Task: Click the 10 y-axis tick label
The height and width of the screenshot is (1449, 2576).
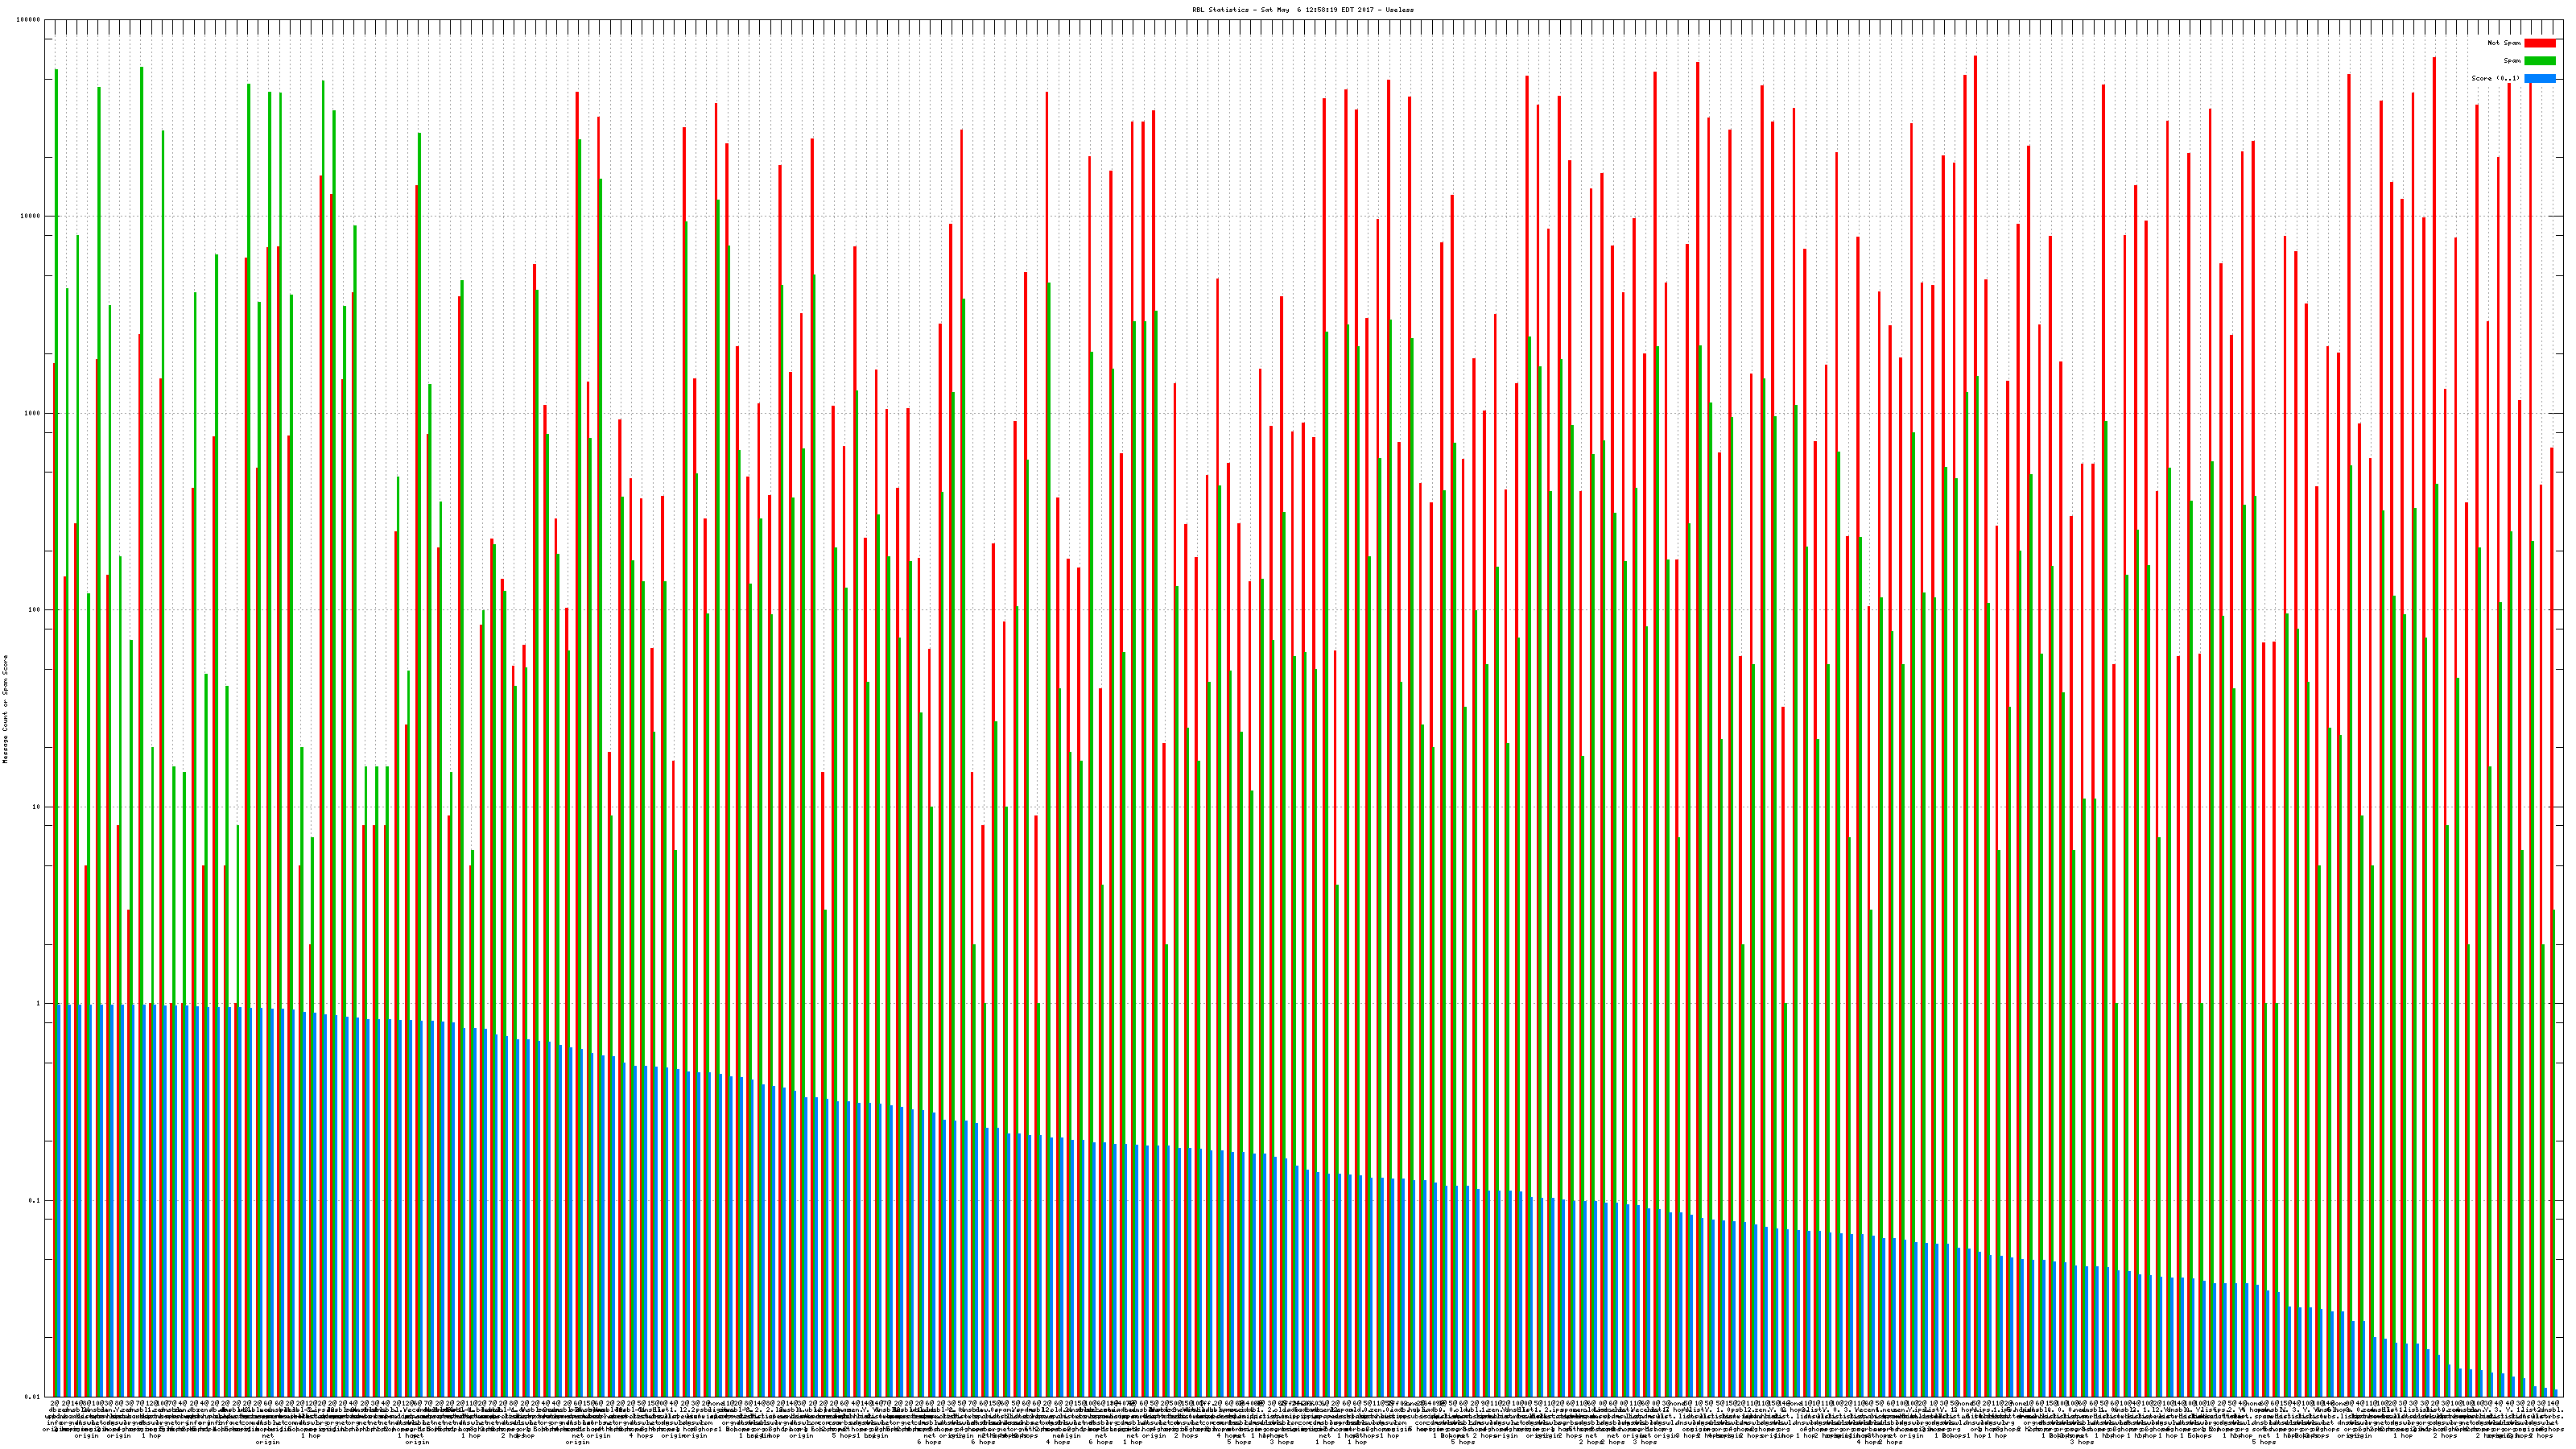Action: pos(37,807)
